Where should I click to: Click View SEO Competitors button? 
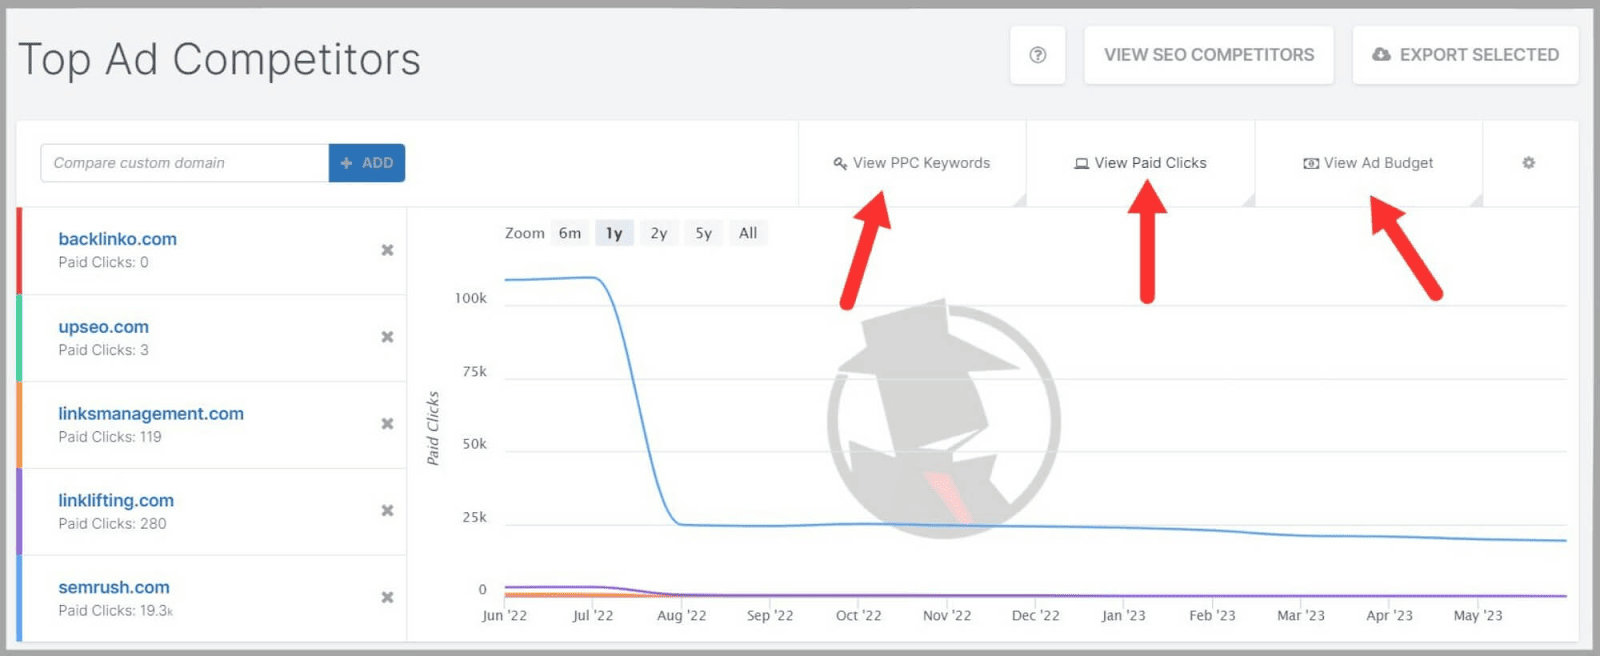pyautogui.click(x=1208, y=55)
